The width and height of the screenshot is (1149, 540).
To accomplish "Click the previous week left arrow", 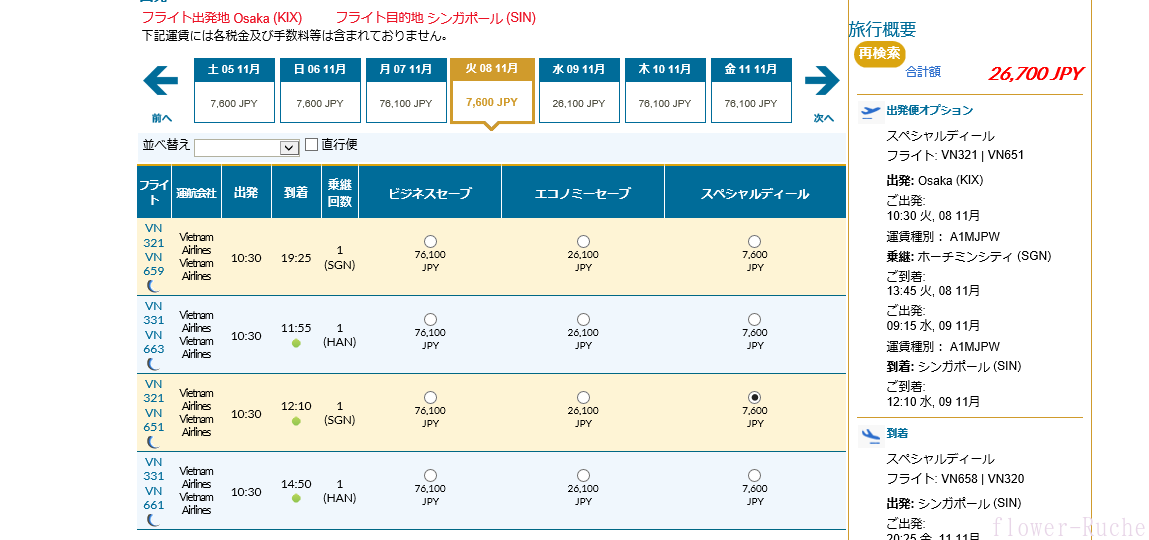I will coord(160,81).
